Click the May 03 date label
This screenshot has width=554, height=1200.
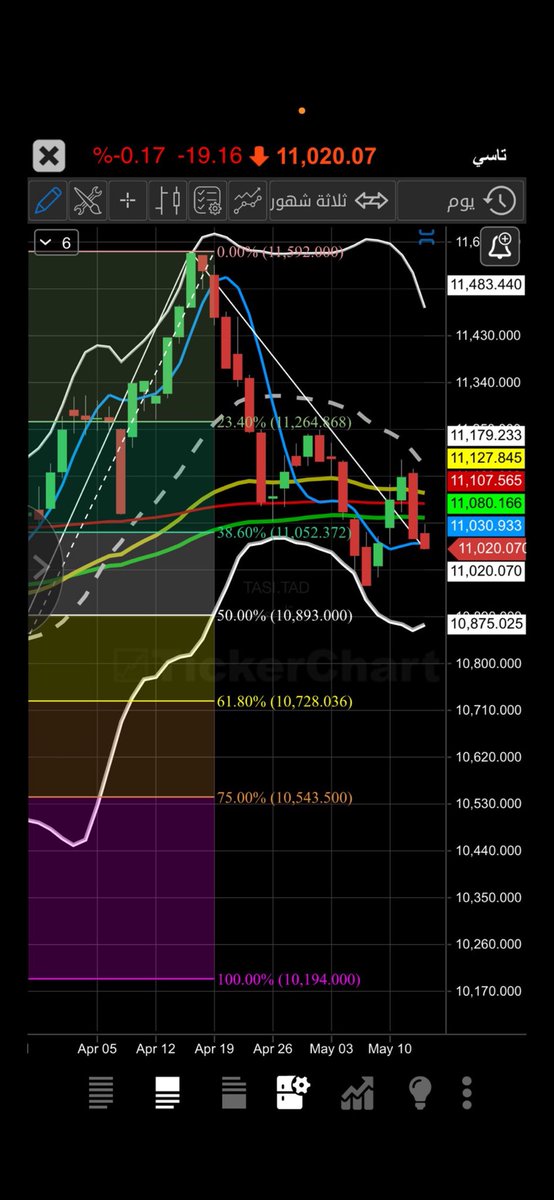[x=331, y=1049]
